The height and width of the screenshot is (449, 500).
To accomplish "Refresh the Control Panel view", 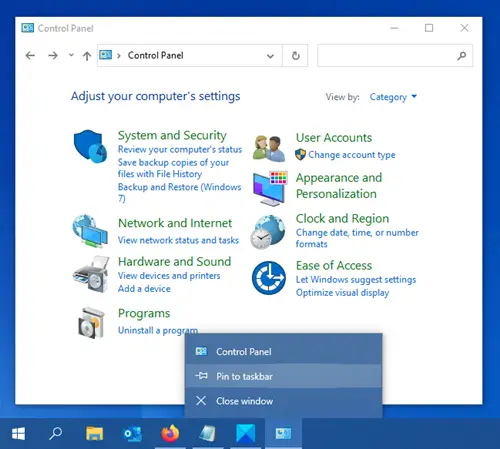I will pos(295,56).
